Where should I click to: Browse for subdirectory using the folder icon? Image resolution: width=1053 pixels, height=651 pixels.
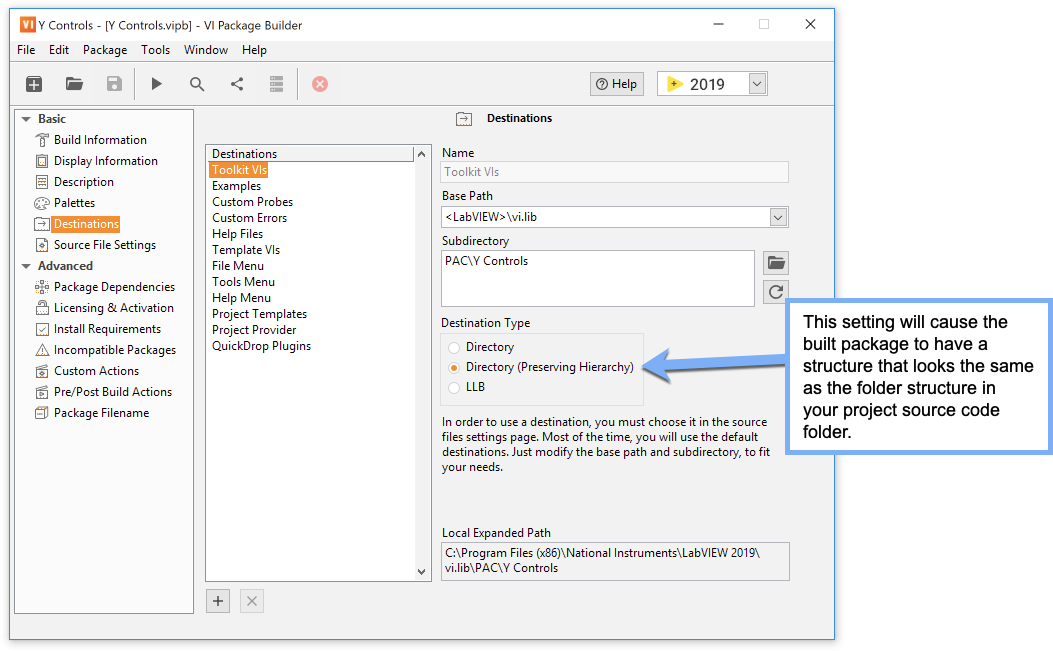coord(776,263)
